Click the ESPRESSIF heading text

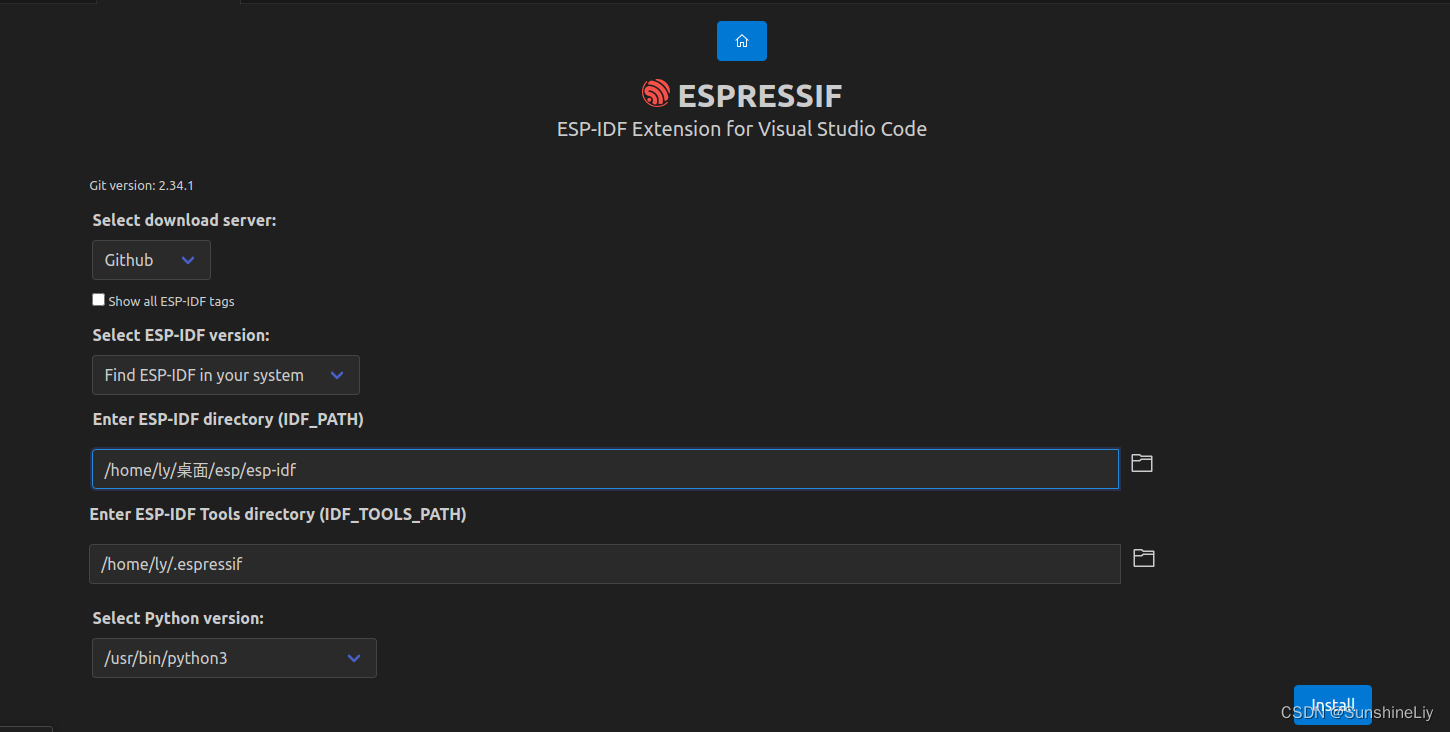[x=760, y=95]
